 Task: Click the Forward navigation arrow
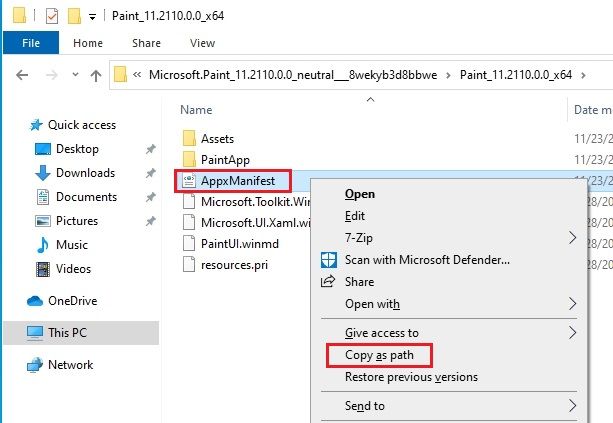click(52, 75)
